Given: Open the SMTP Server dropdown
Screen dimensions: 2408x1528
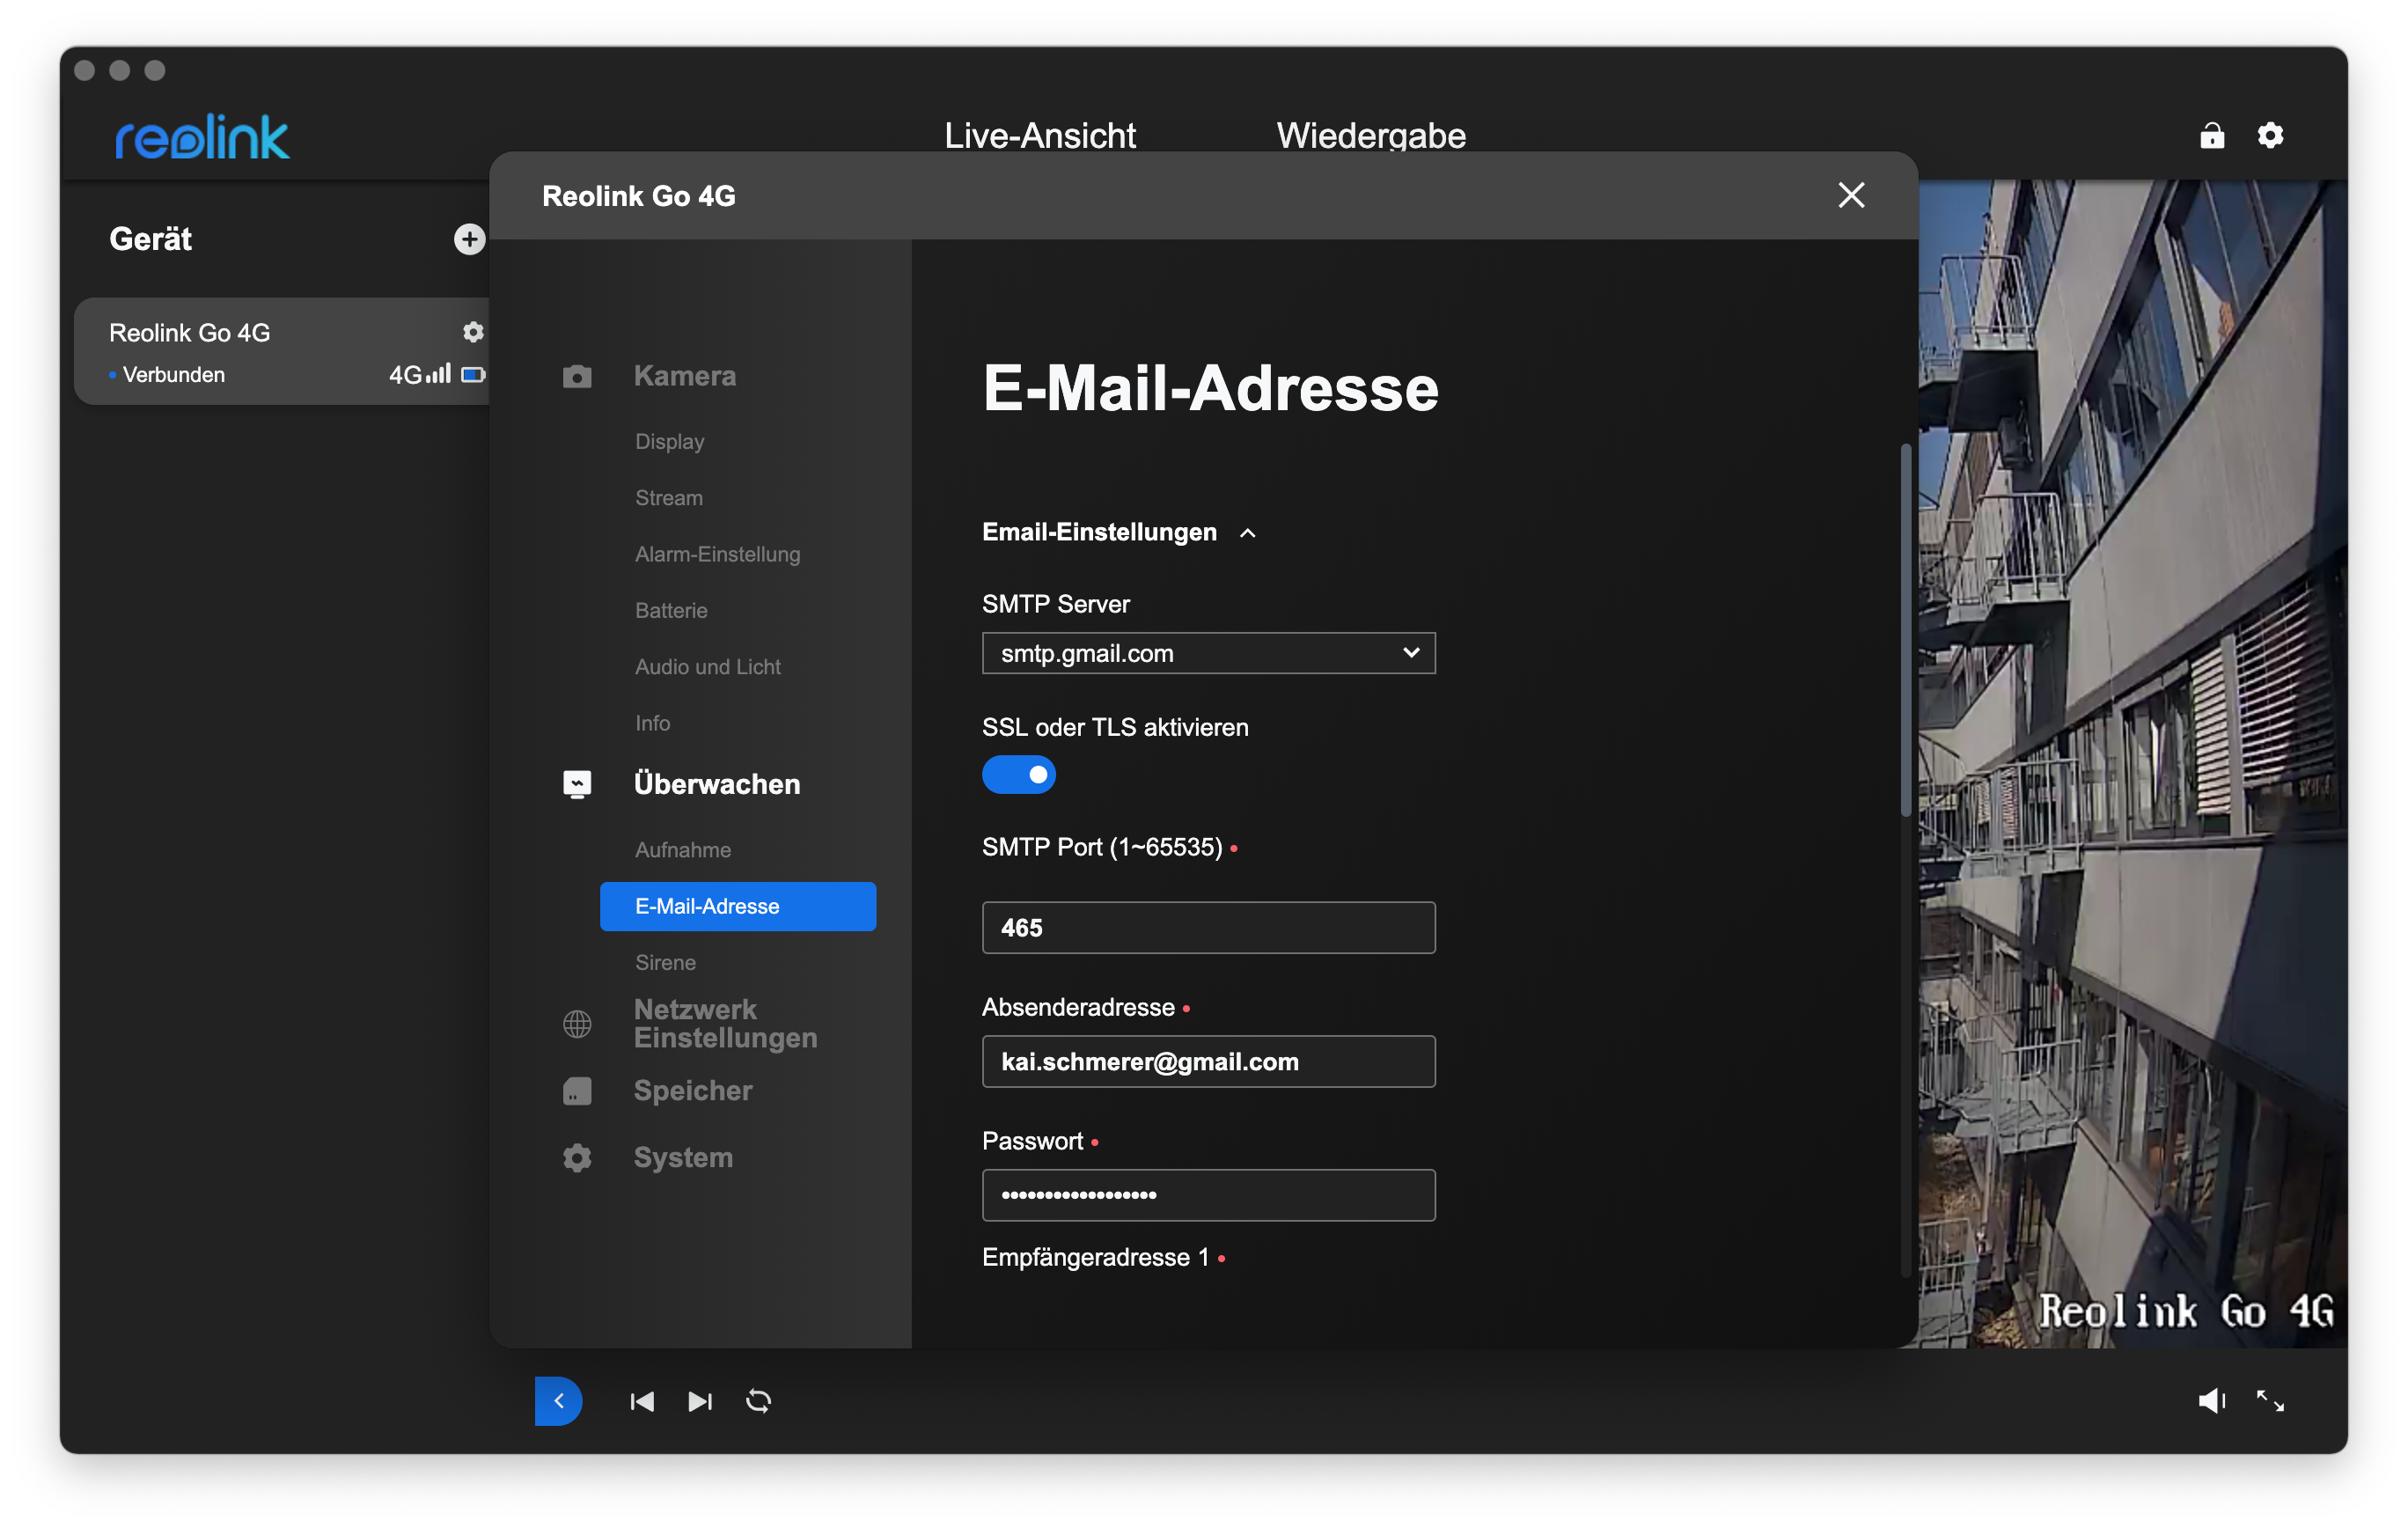Looking at the screenshot, I should coord(1208,653).
